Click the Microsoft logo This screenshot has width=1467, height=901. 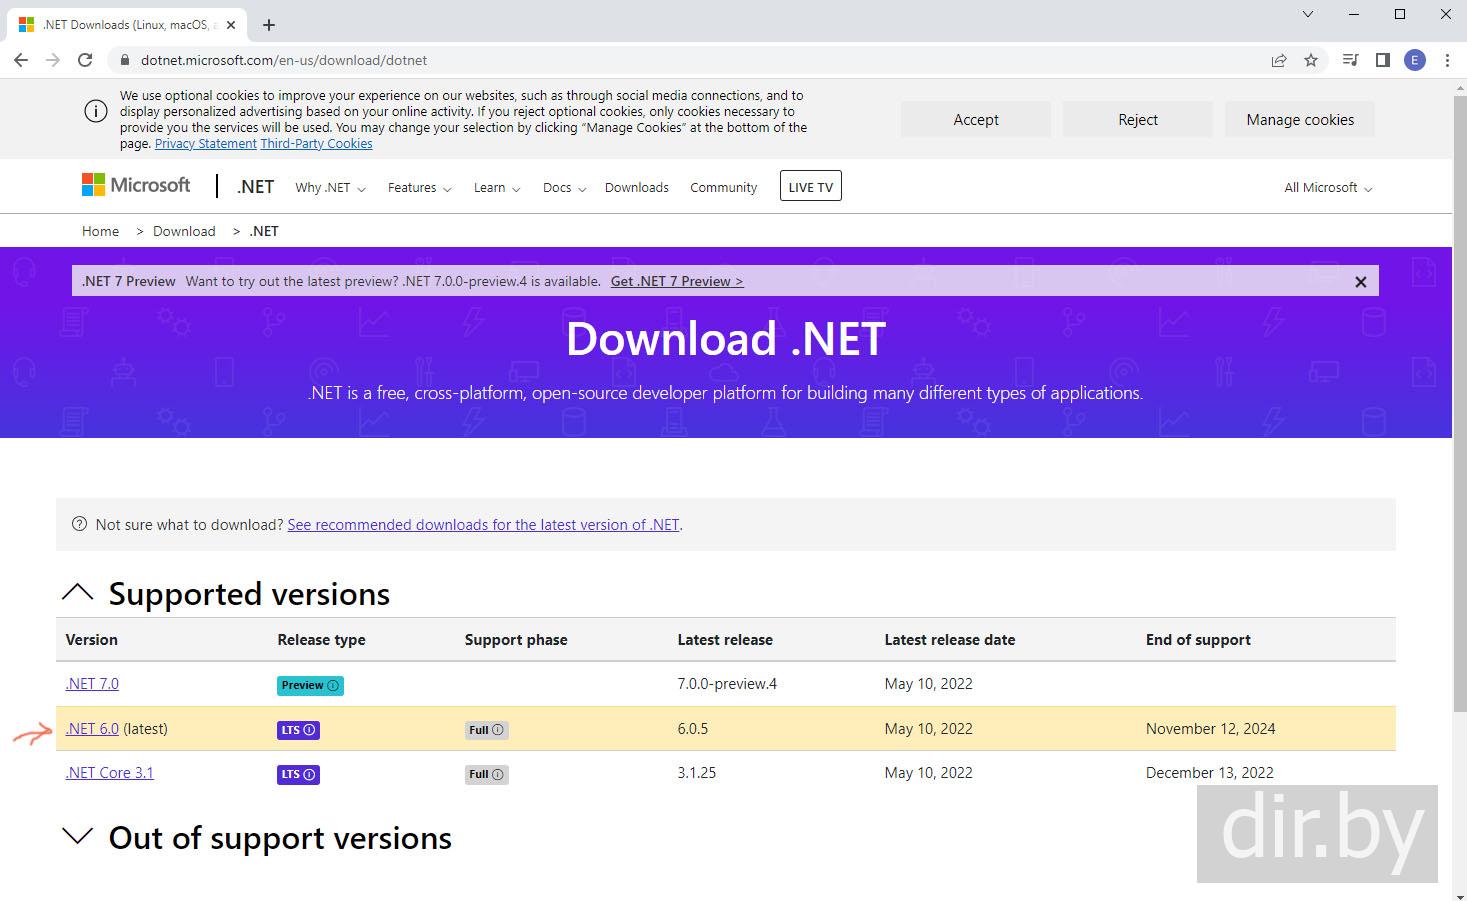(x=136, y=186)
